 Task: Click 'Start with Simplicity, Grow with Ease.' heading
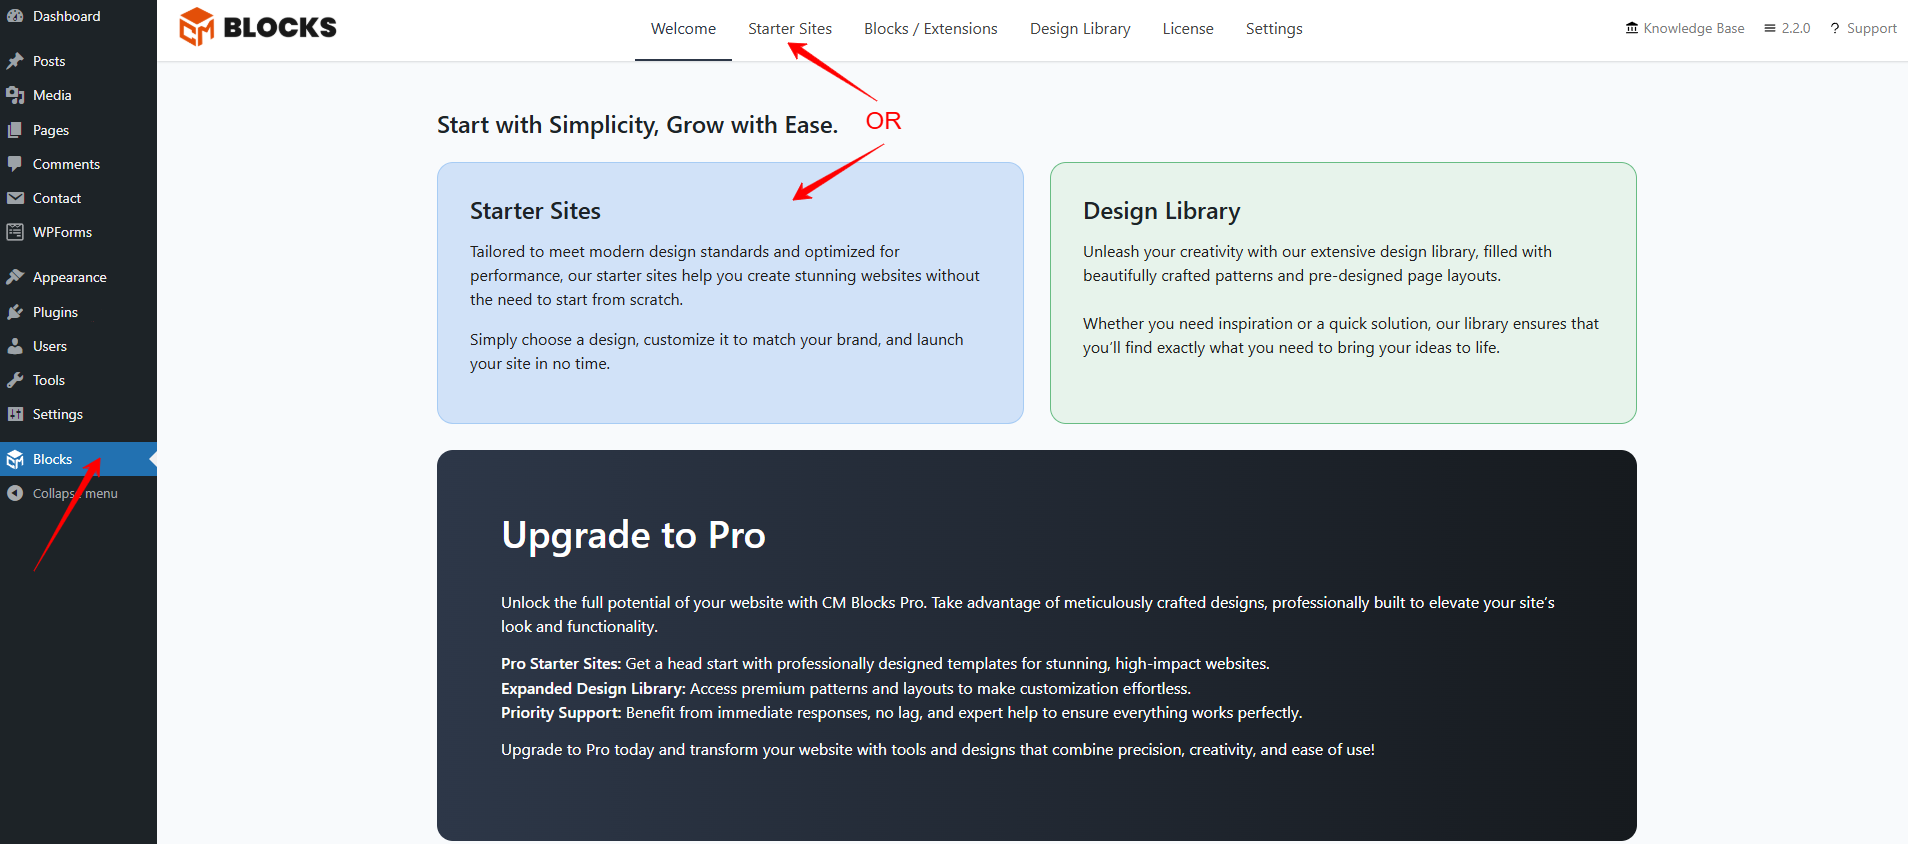click(637, 125)
